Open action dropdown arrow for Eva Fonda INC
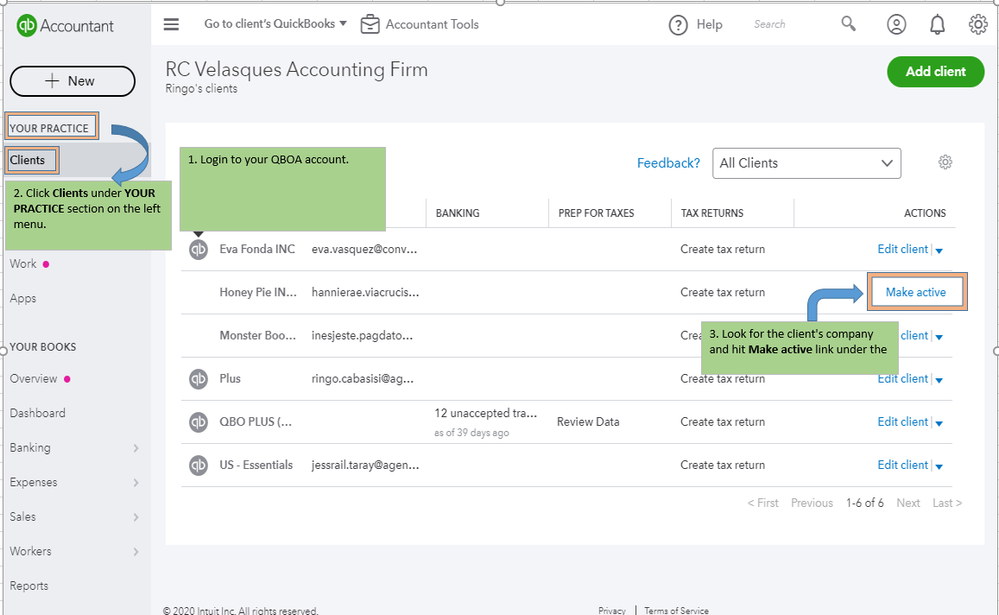The width and height of the screenshot is (999, 615). coord(939,250)
